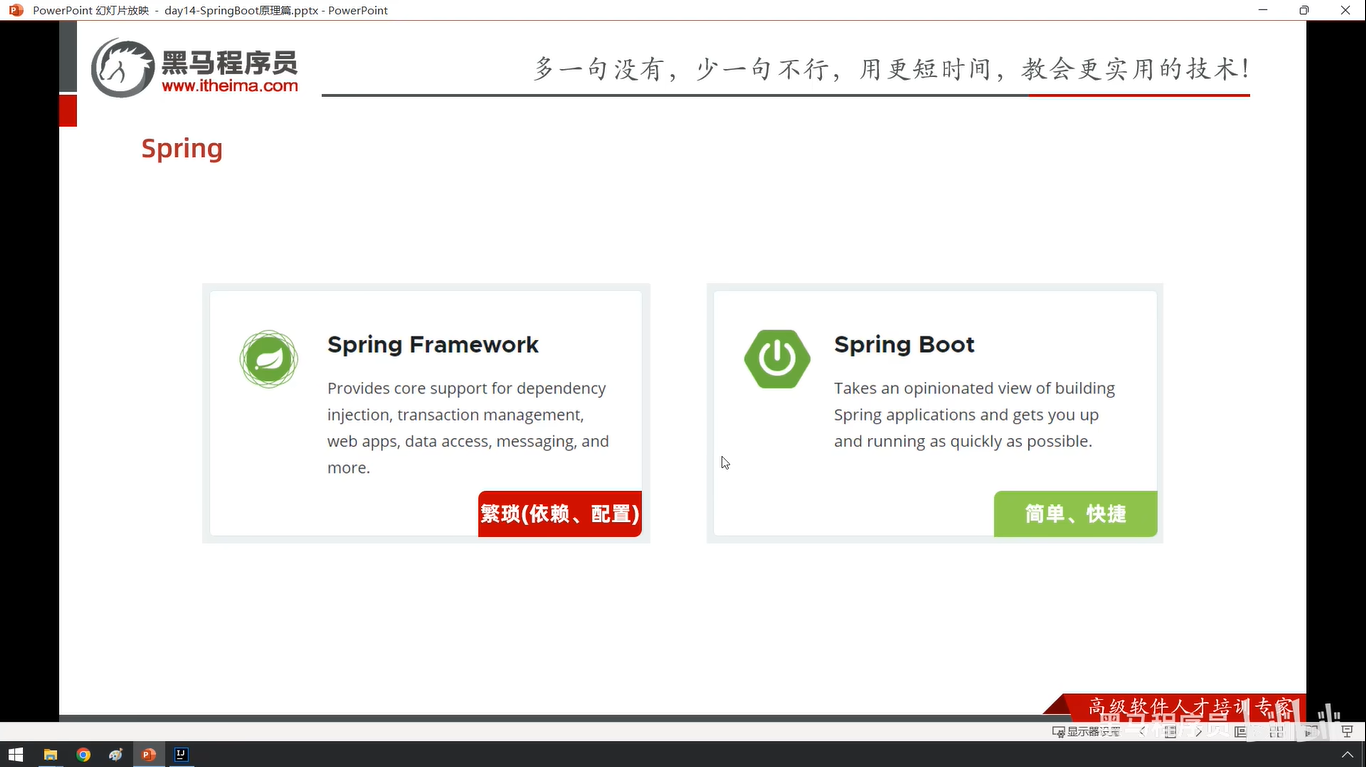Open 显示器设置 display settings in status bar
Image resolution: width=1366 pixels, height=767 pixels.
[1086, 732]
